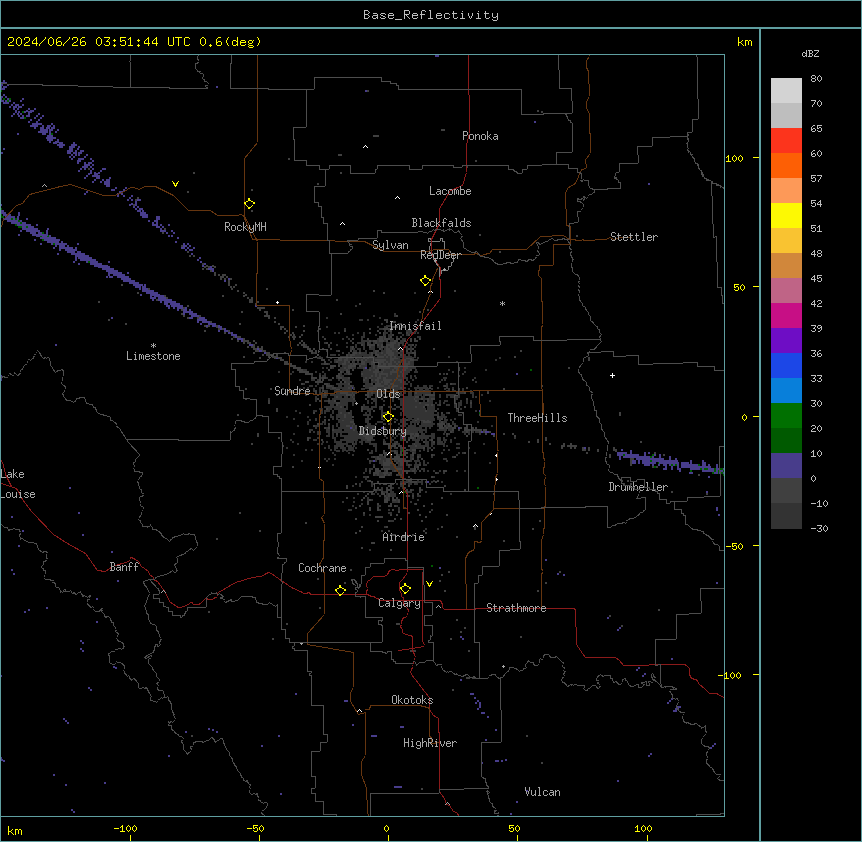Click the Lake Louise label
Image resolution: width=862 pixels, height=842 pixels.
click(18, 484)
